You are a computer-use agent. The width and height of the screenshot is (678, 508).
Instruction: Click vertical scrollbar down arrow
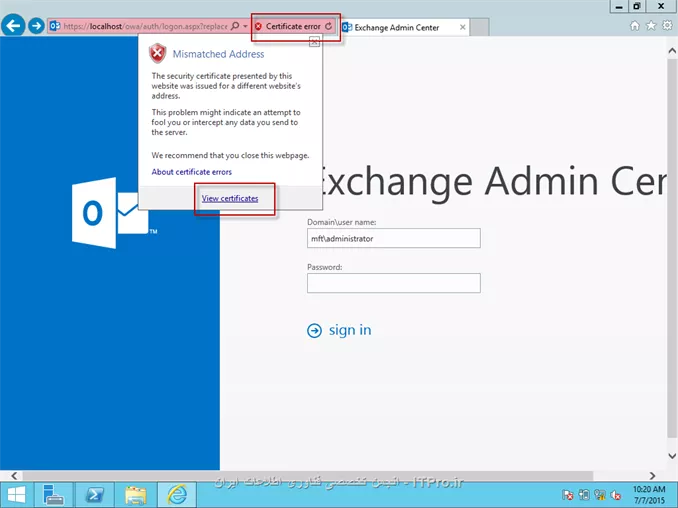(672, 456)
